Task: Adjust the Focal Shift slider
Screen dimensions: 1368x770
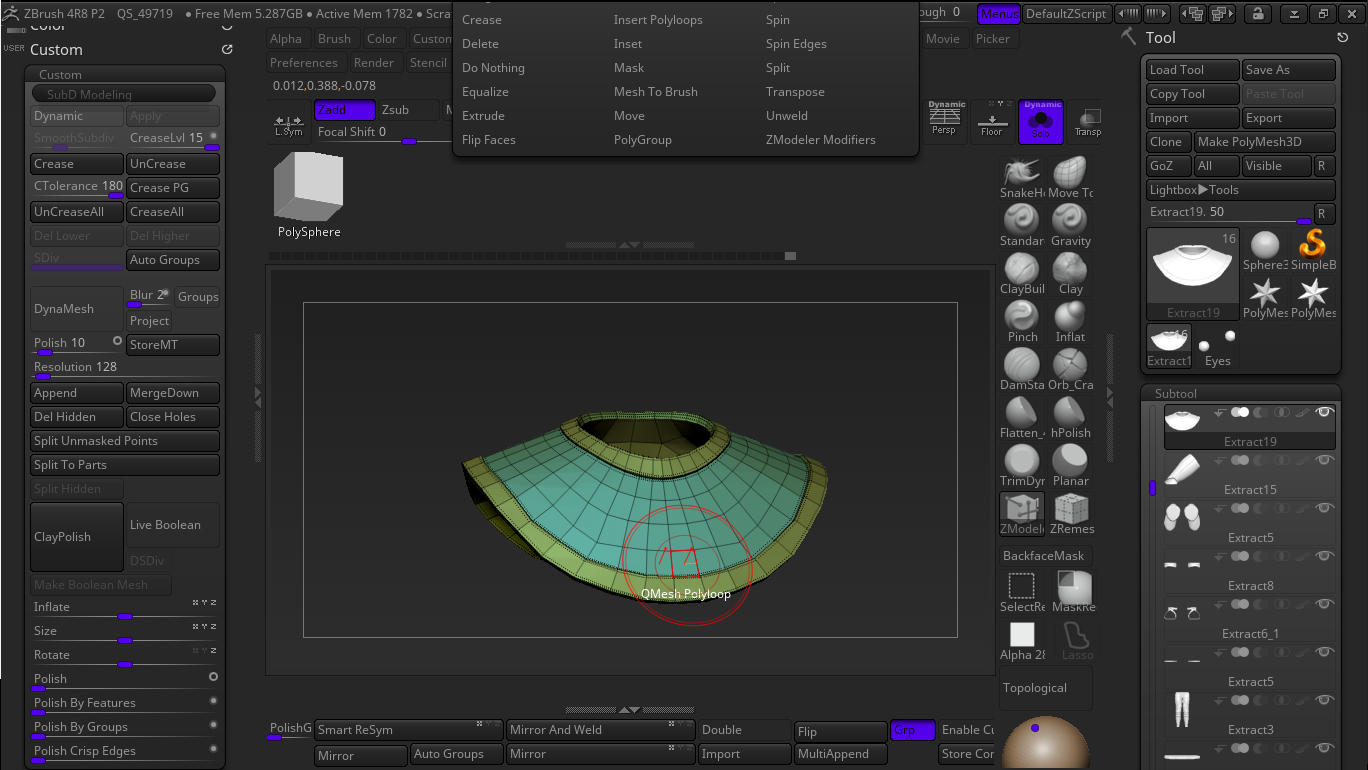Action: tap(382, 133)
